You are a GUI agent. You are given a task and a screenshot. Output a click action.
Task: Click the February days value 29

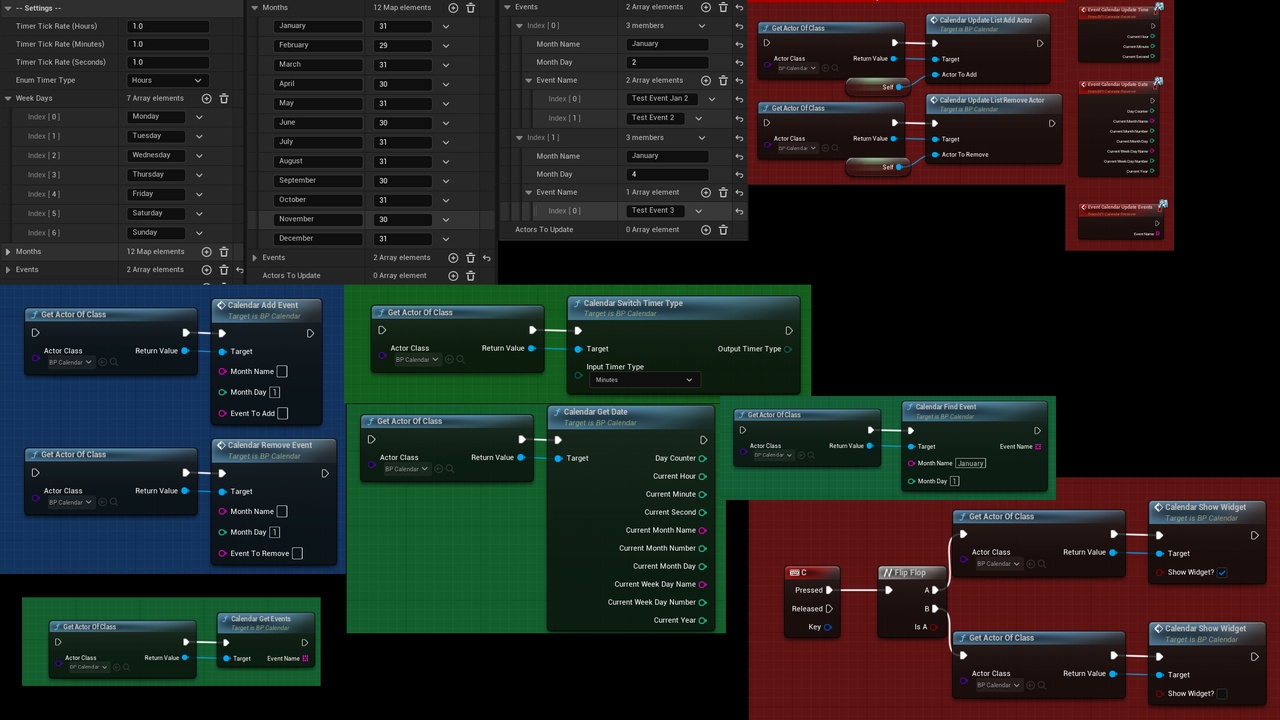click(403, 45)
